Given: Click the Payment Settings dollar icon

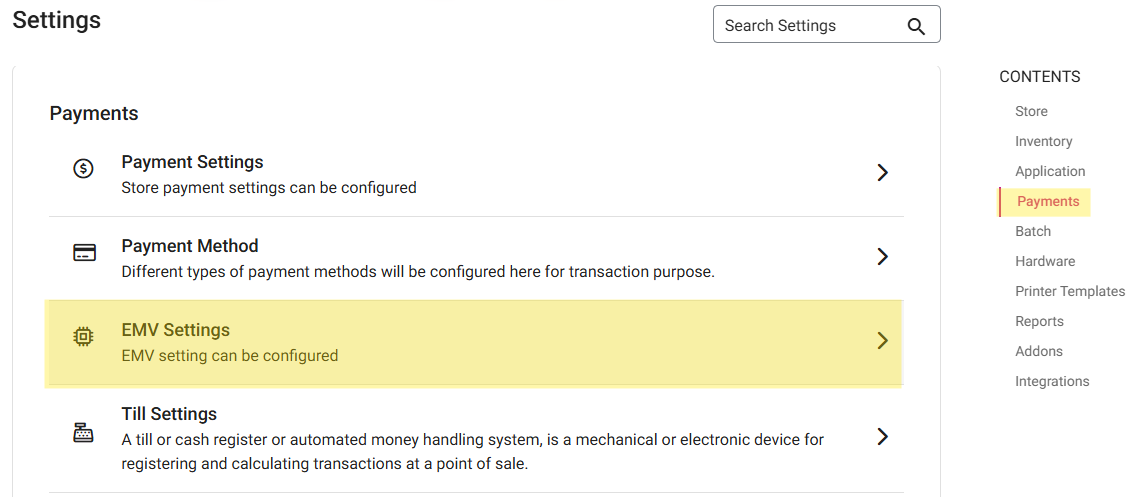Looking at the screenshot, I should 84,169.
